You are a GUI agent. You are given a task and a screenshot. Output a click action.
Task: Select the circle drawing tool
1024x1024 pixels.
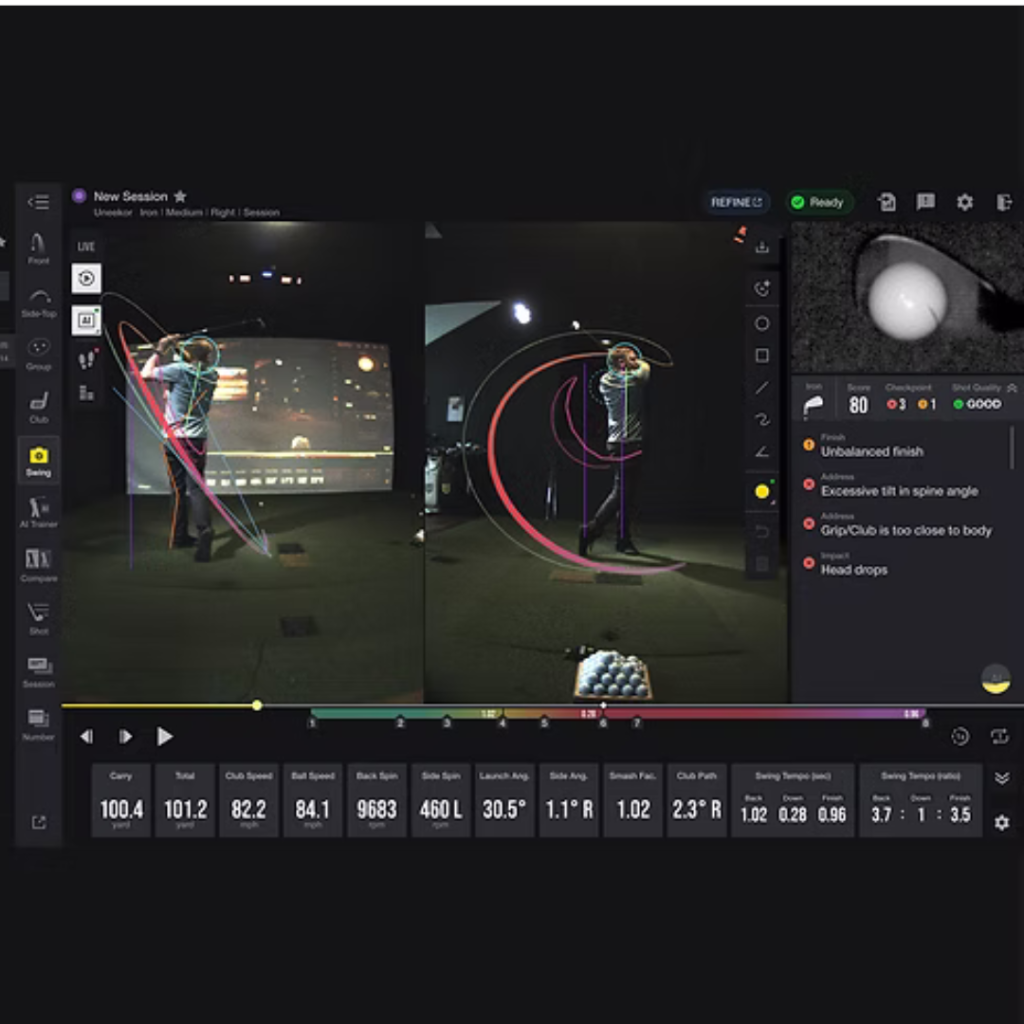click(x=762, y=323)
